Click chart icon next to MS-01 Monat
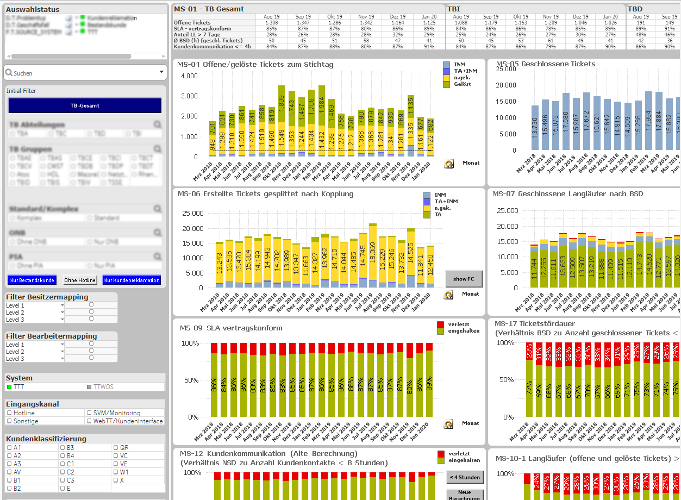This screenshot has height=500, width=681. (450, 161)
